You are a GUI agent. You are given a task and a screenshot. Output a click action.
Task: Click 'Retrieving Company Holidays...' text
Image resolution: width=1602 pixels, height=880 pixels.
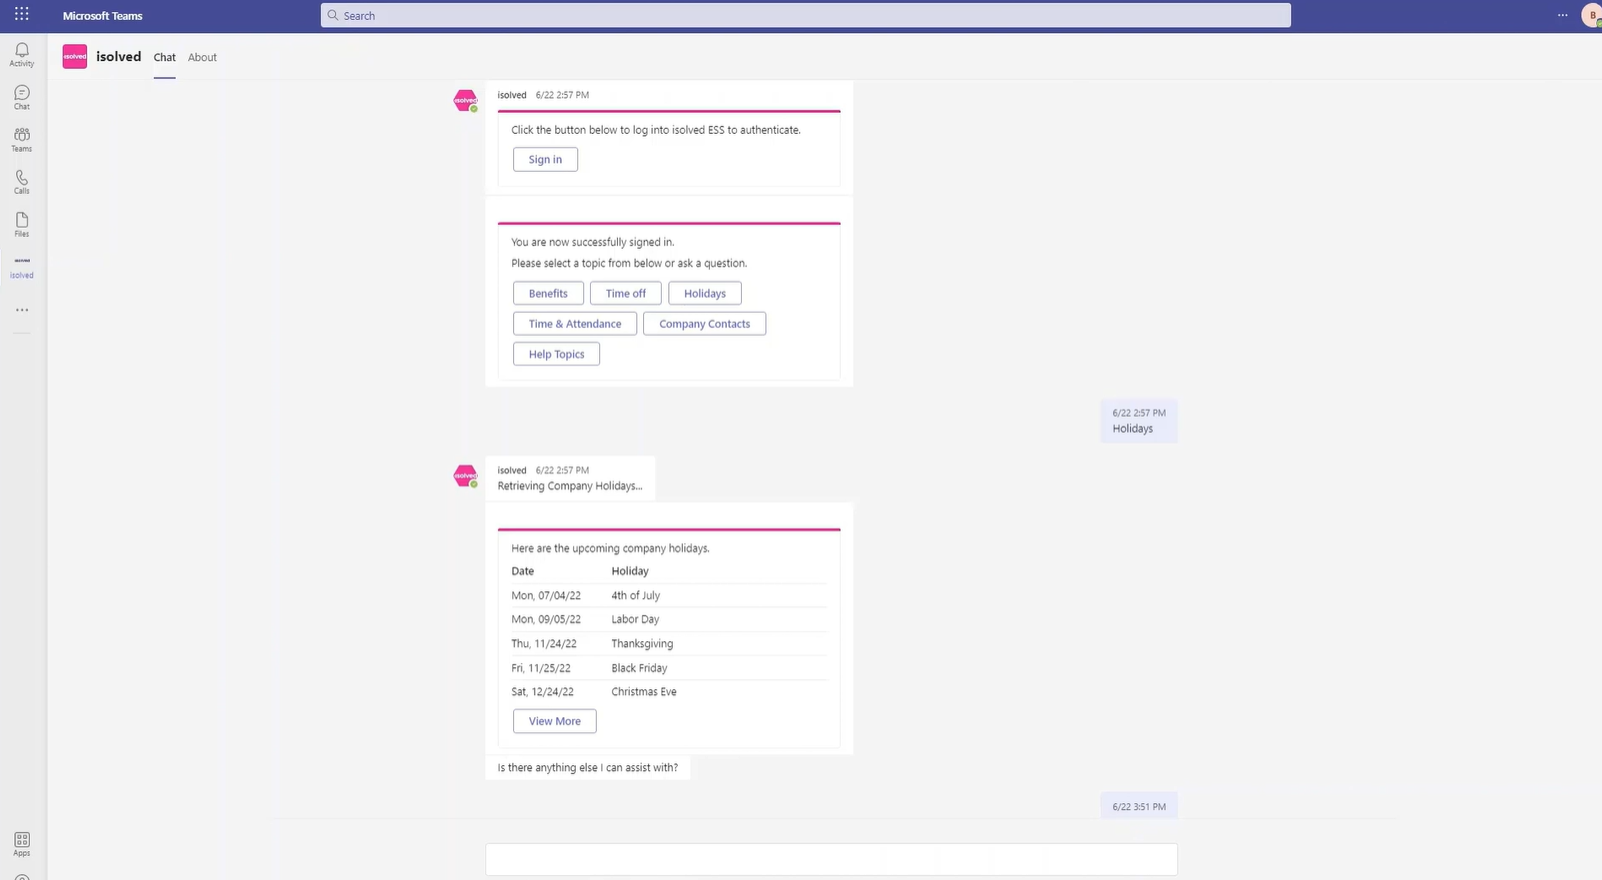tap(569, 486)
